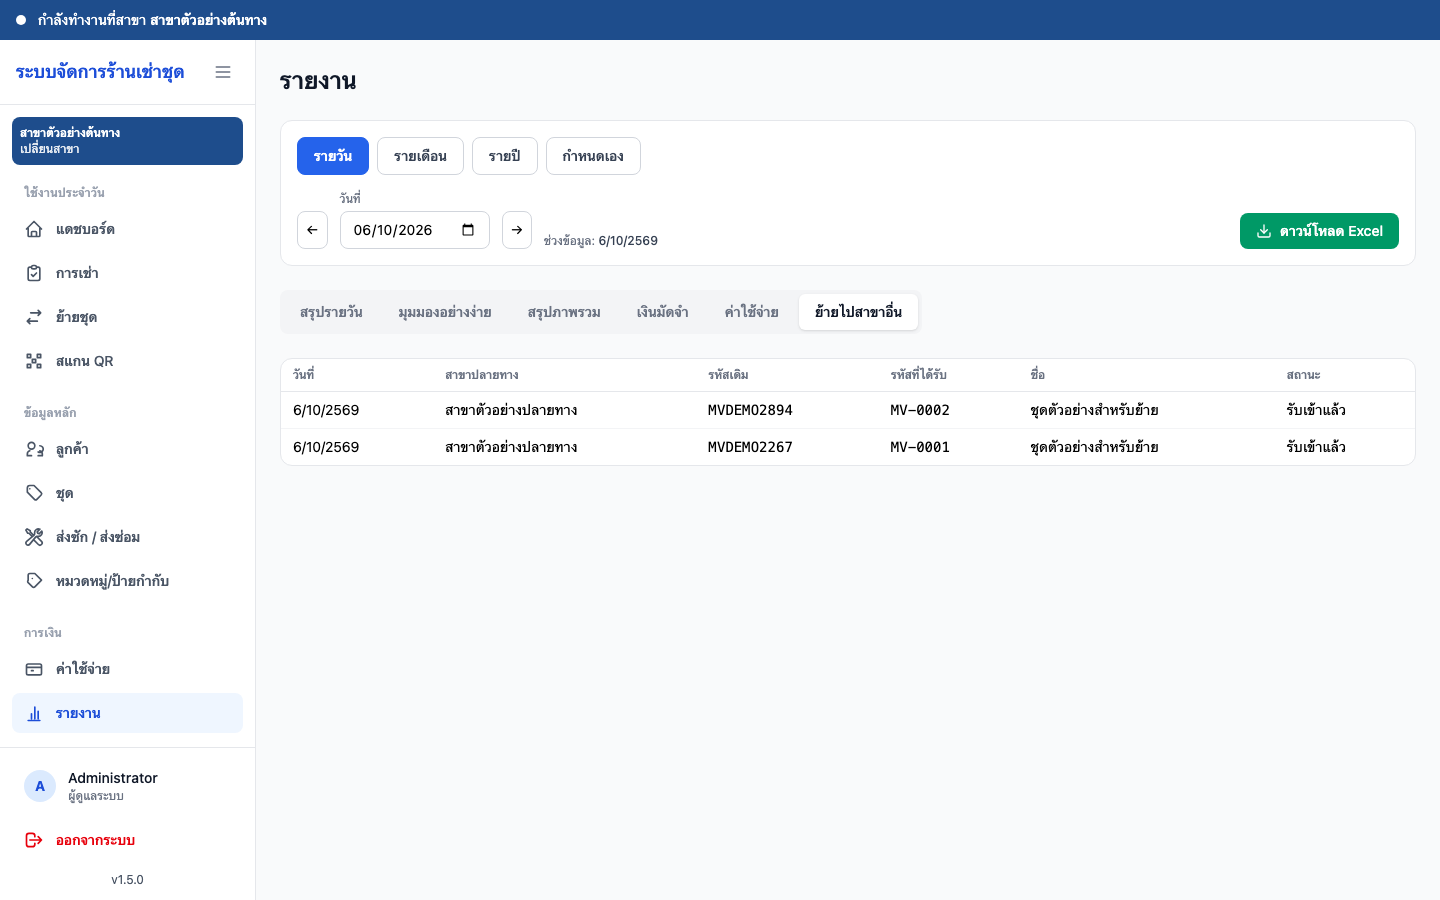The height and width of the screenshot is (900, 1440).
Task: Select ย้ายไปสาขาอื่น tab
Action: pyautogui.click(x=858, y=312)
